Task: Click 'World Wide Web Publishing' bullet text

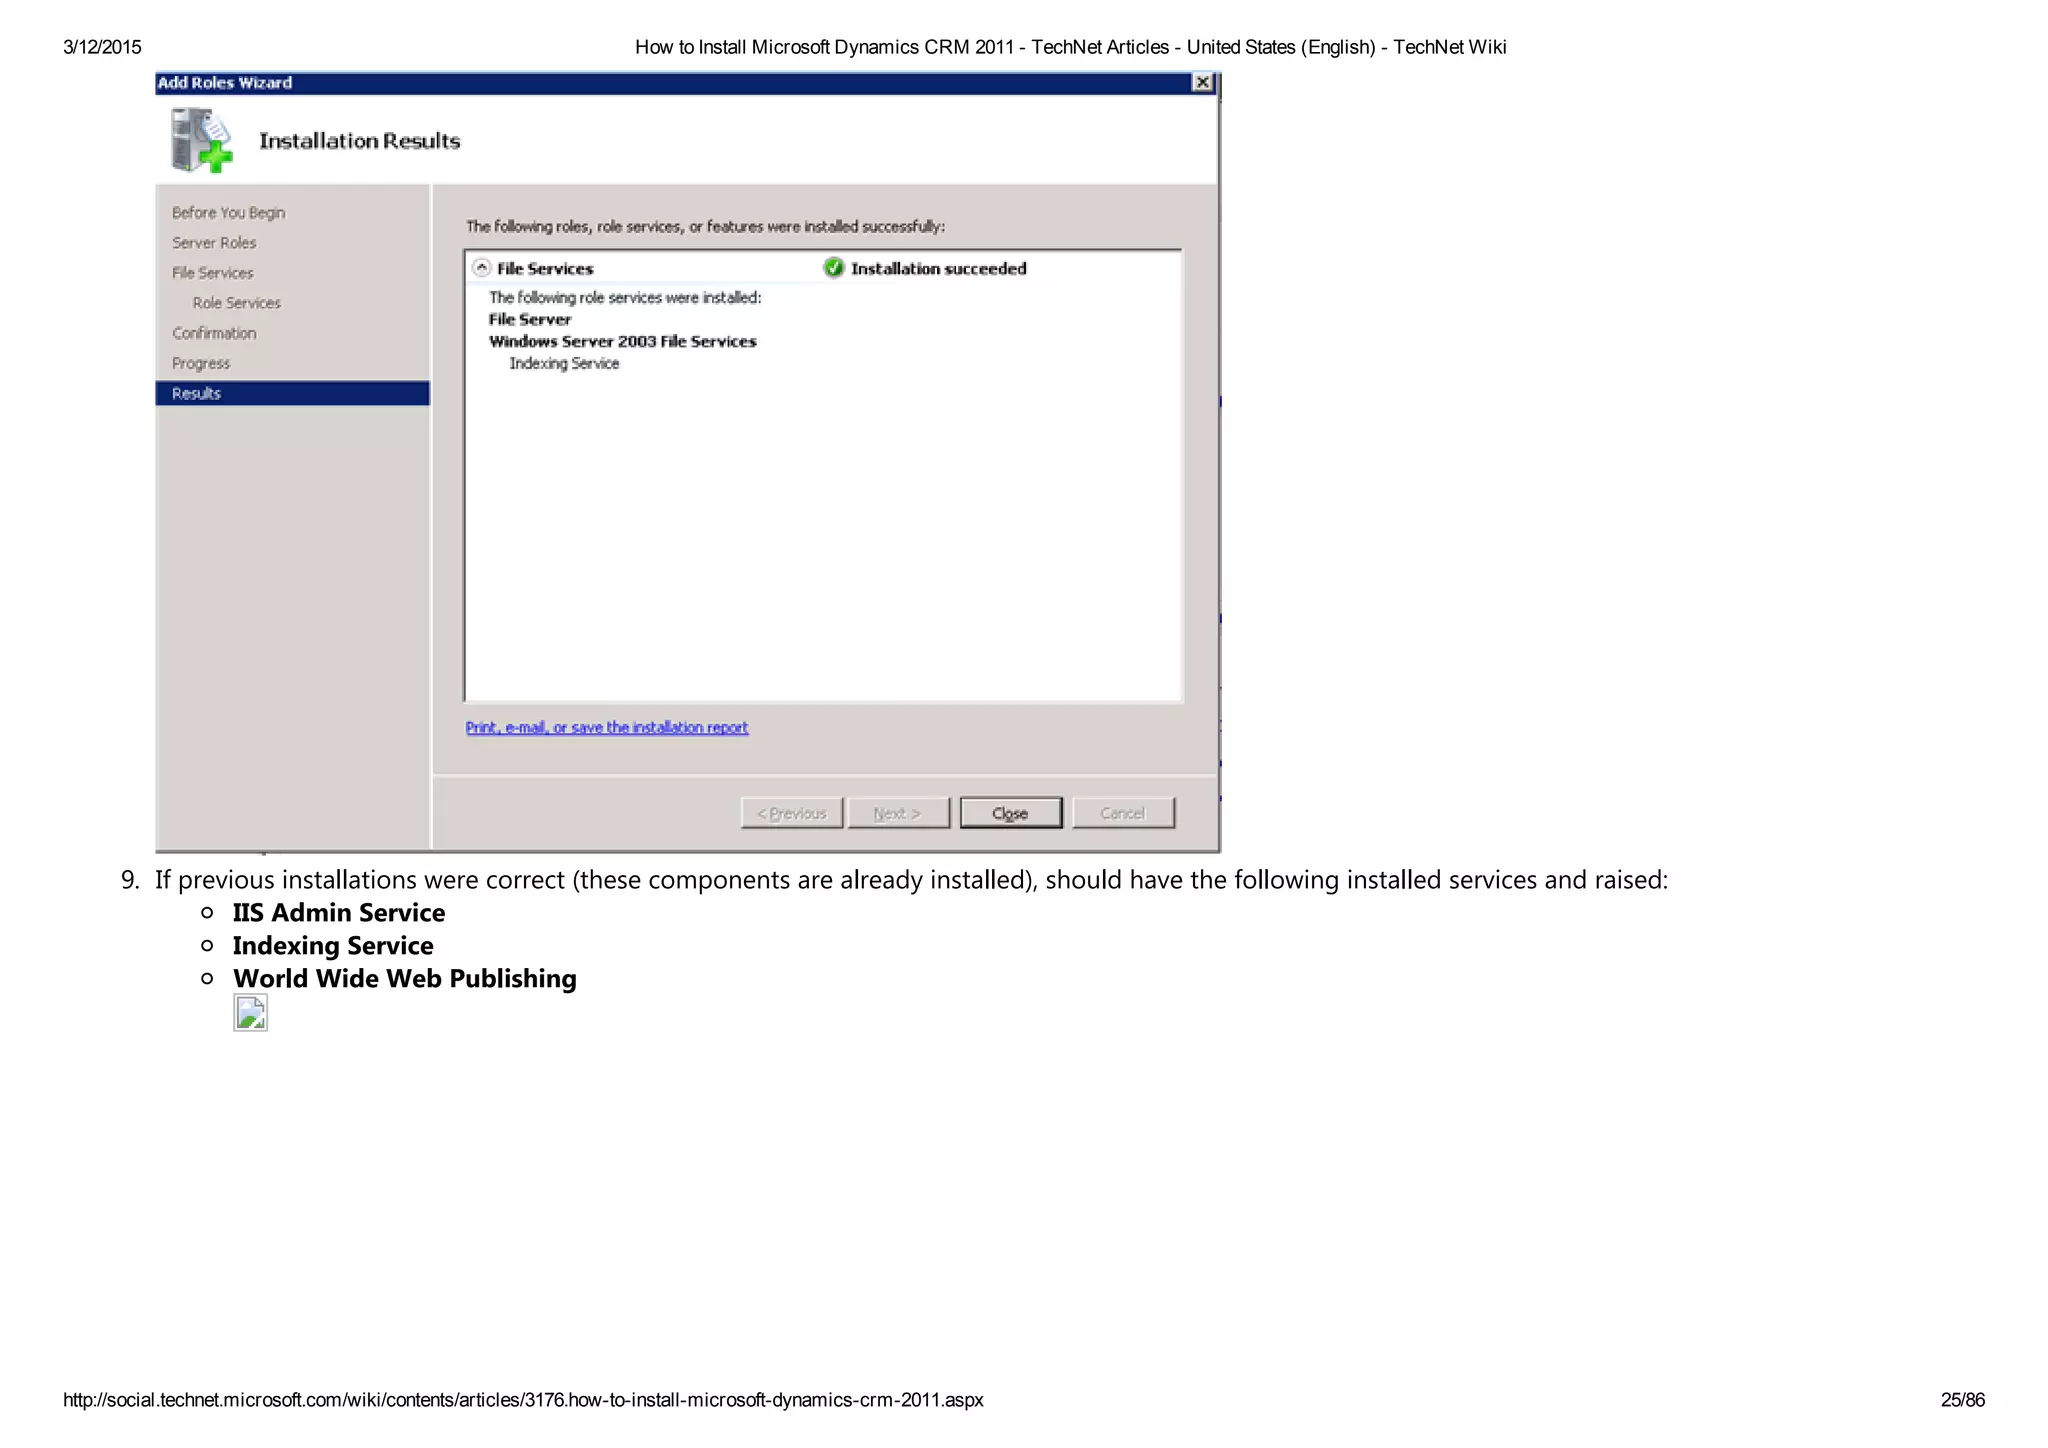Action: pyautogui.click(x=405, y=979)
